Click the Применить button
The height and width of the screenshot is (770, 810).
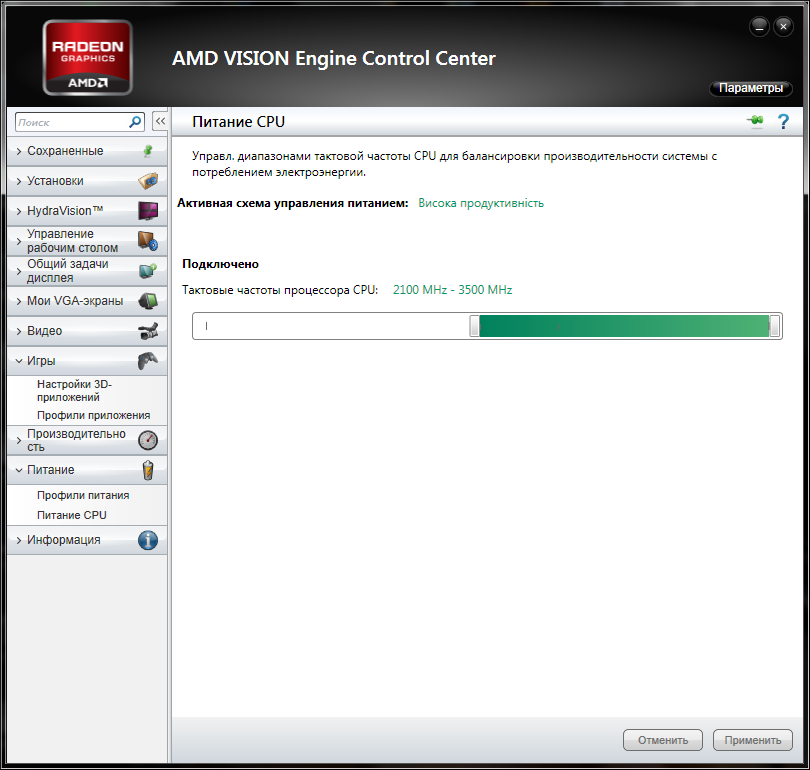pyautogui.click(x=753, y=740)
